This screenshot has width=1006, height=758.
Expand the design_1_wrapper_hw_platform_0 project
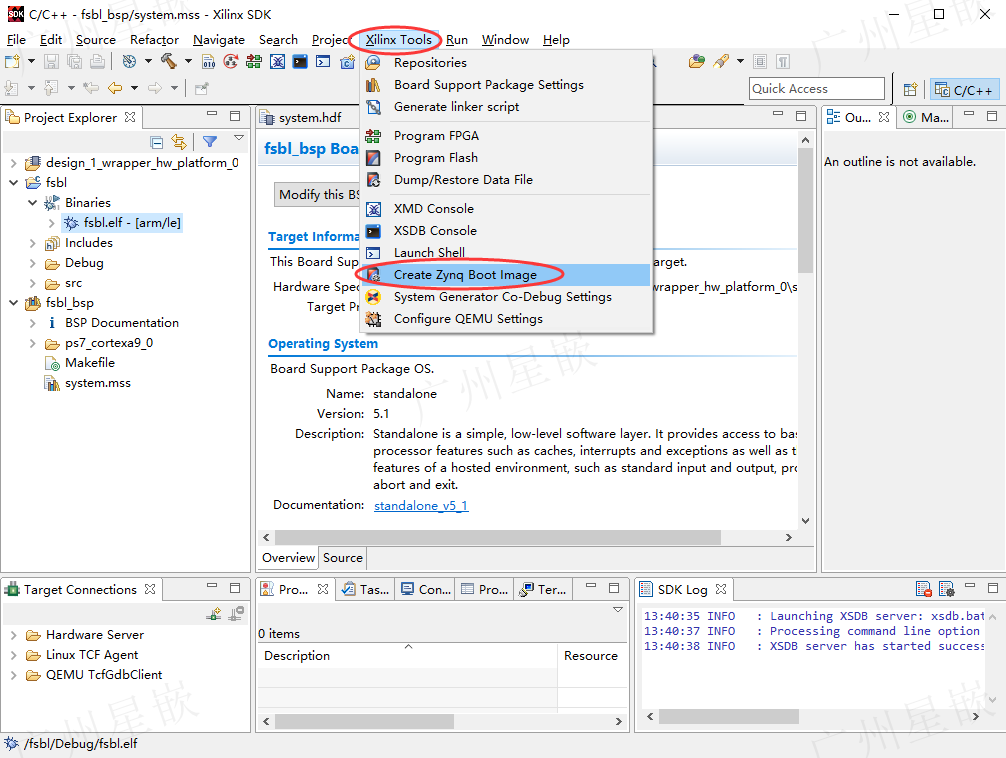point(13,163)
